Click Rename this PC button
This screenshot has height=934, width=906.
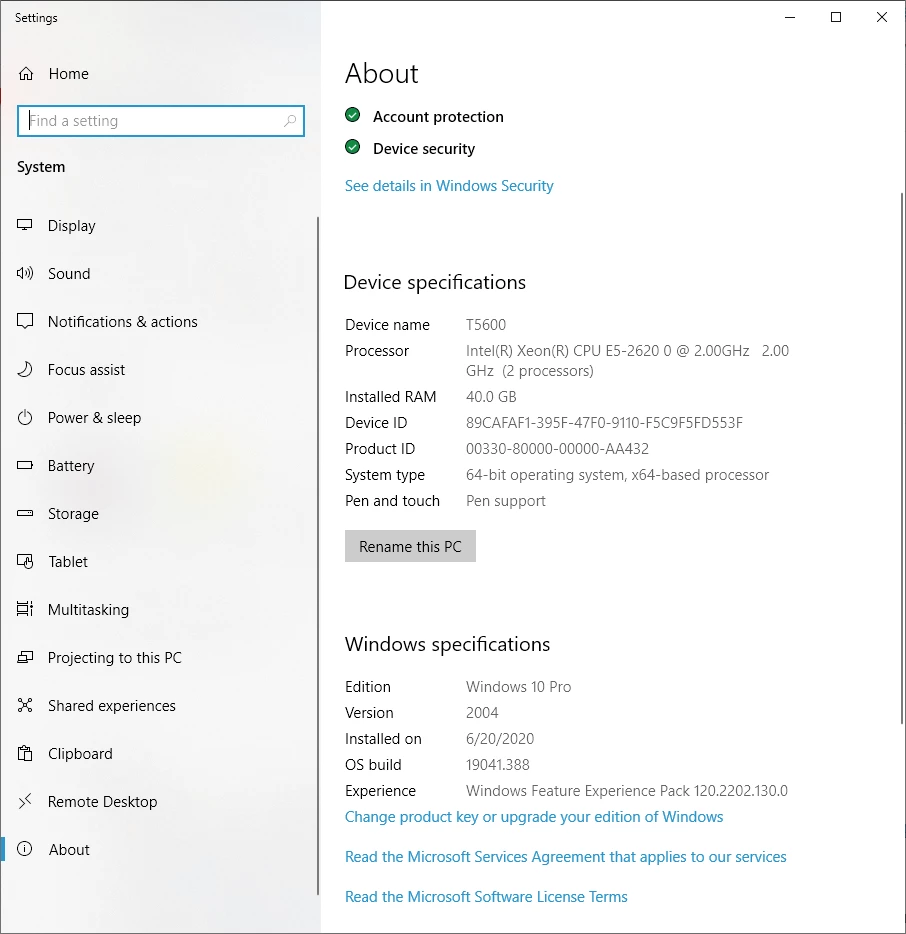pyautogui.click(x=410, y=546)
